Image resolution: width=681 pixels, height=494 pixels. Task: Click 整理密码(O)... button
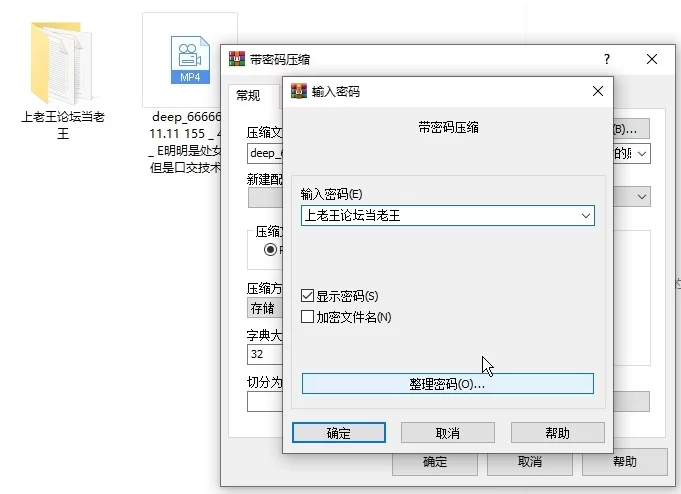pyautogui.click(x=448, y=384)
